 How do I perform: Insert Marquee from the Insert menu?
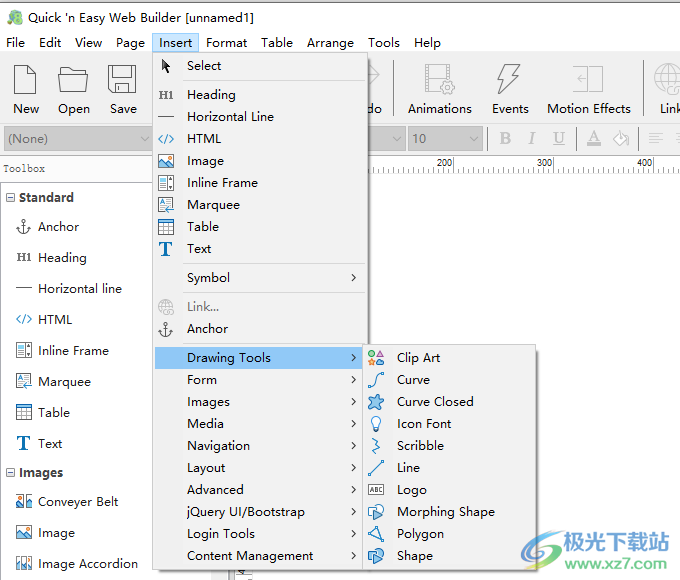click(x=260, y=205)
